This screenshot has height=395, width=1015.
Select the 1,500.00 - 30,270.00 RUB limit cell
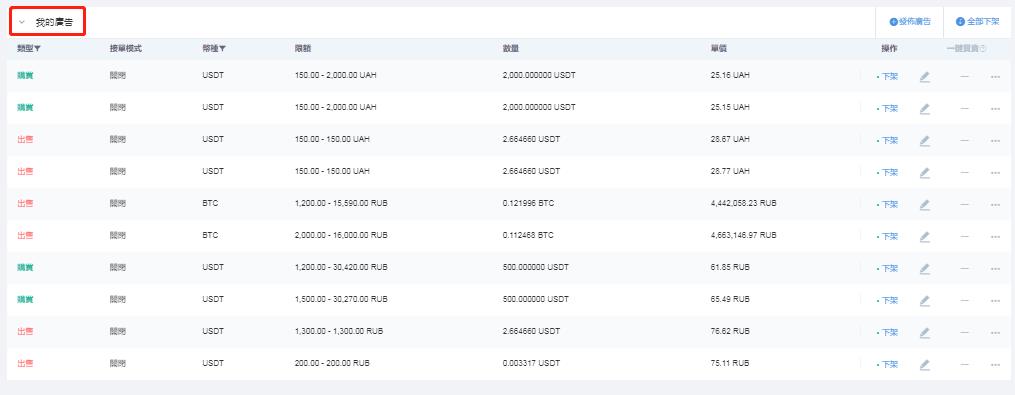341,300
